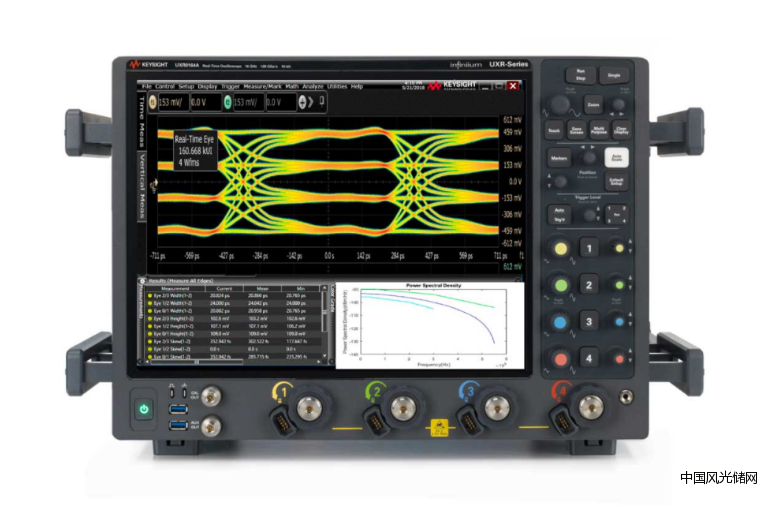Open the Measure/Mark menu
Image resolution: width=766 pixels, height=508 pixels.
(x=262, y=86)
